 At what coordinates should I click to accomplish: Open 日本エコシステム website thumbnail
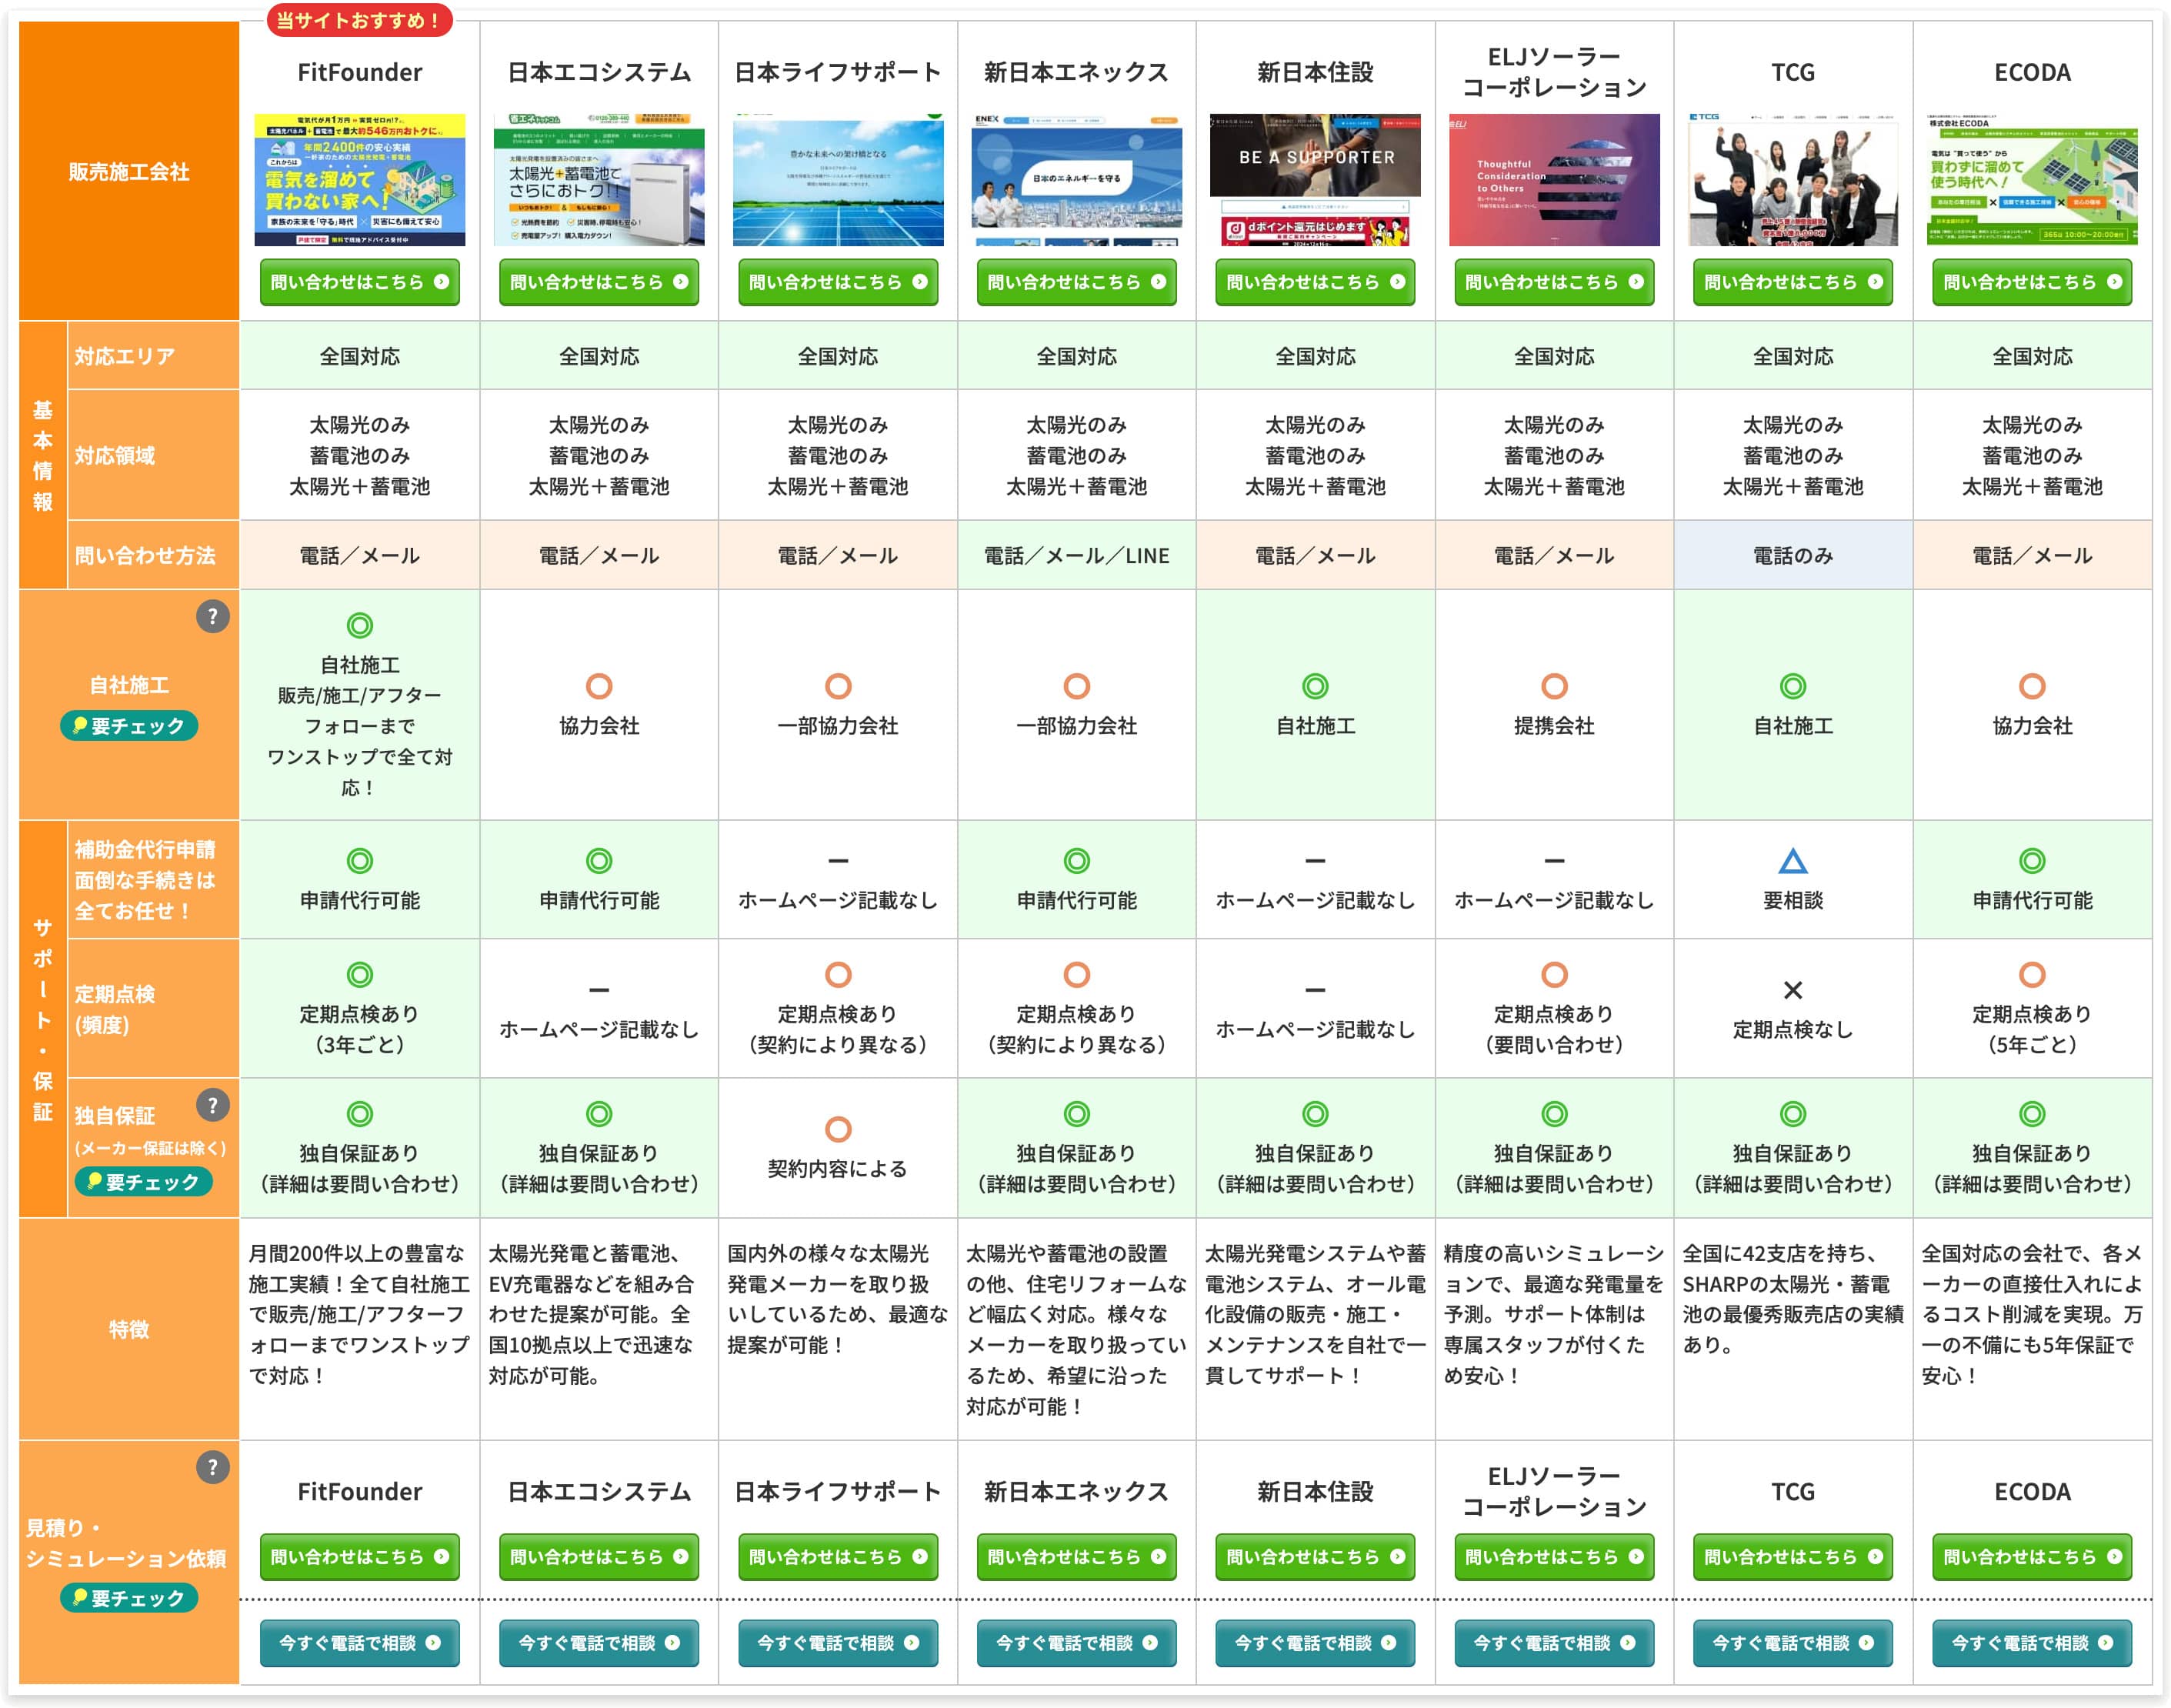(x=599, y=179)
